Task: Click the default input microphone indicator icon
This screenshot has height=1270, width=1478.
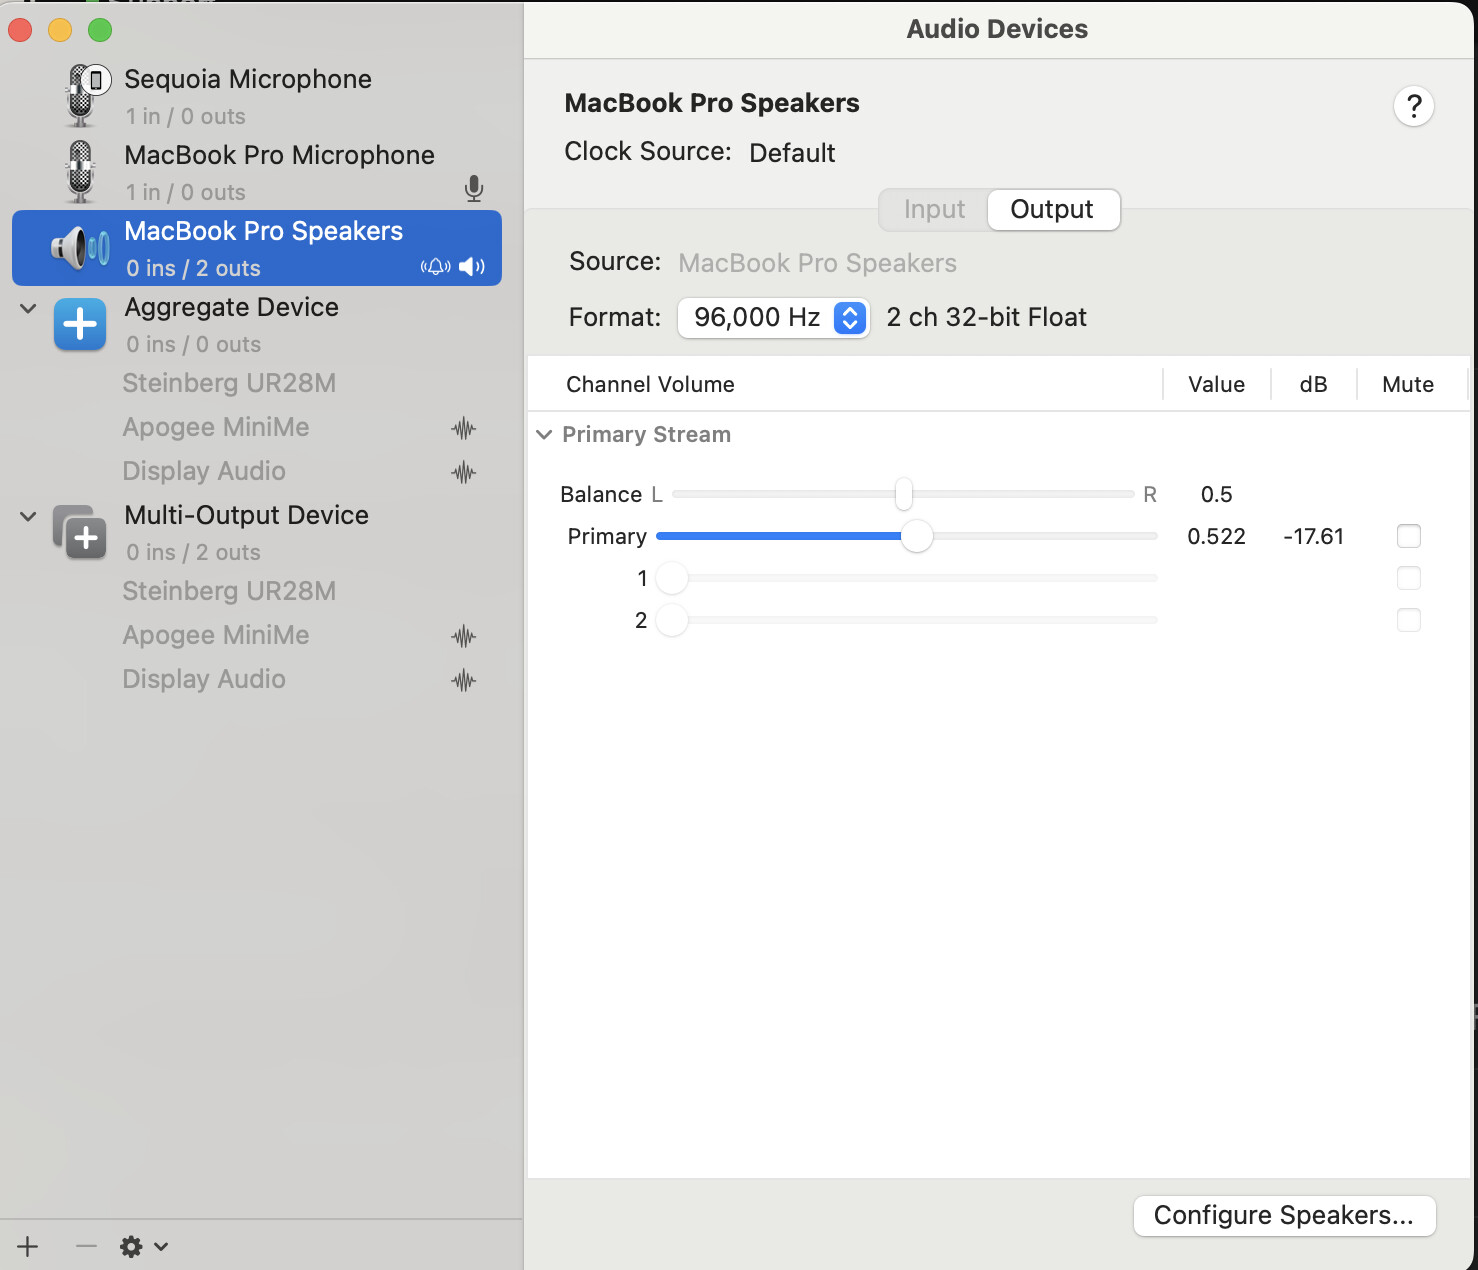Action: (474, 188)
